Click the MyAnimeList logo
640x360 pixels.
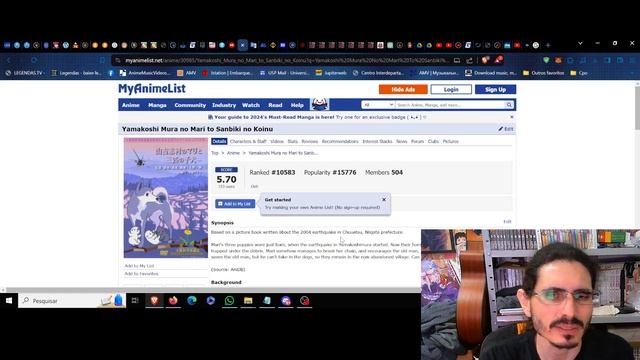[152, 89]
